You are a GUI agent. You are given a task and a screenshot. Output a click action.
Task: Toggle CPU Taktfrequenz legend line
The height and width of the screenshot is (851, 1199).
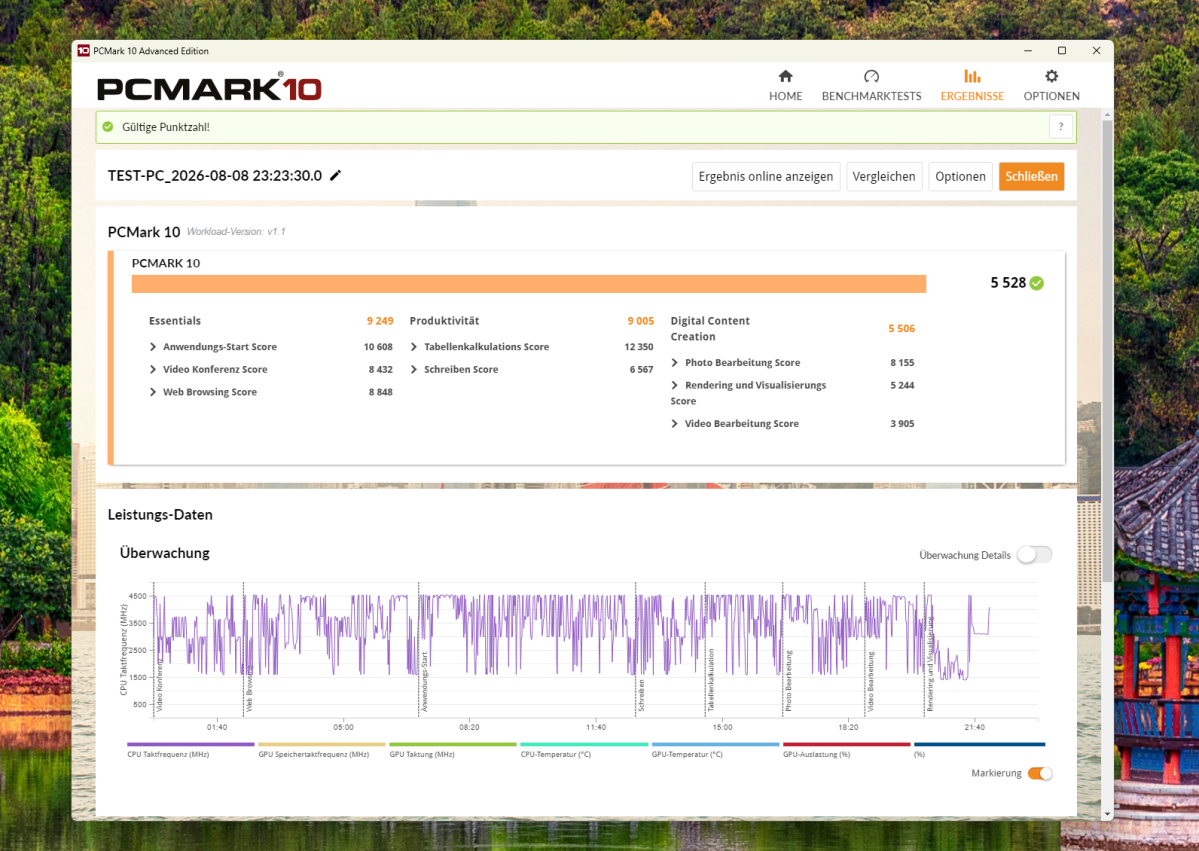(x=190, y=744)
